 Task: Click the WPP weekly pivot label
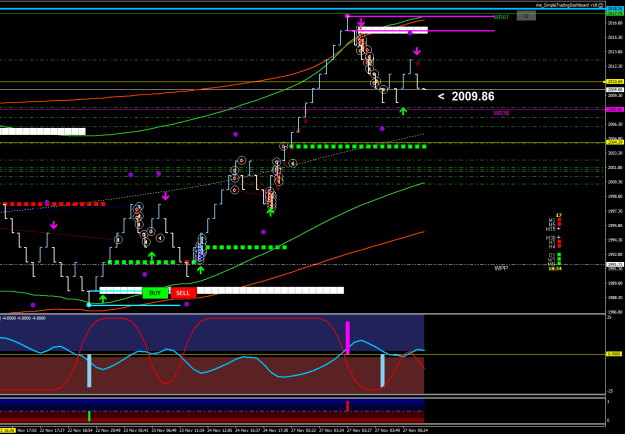(x=501, y=268)
